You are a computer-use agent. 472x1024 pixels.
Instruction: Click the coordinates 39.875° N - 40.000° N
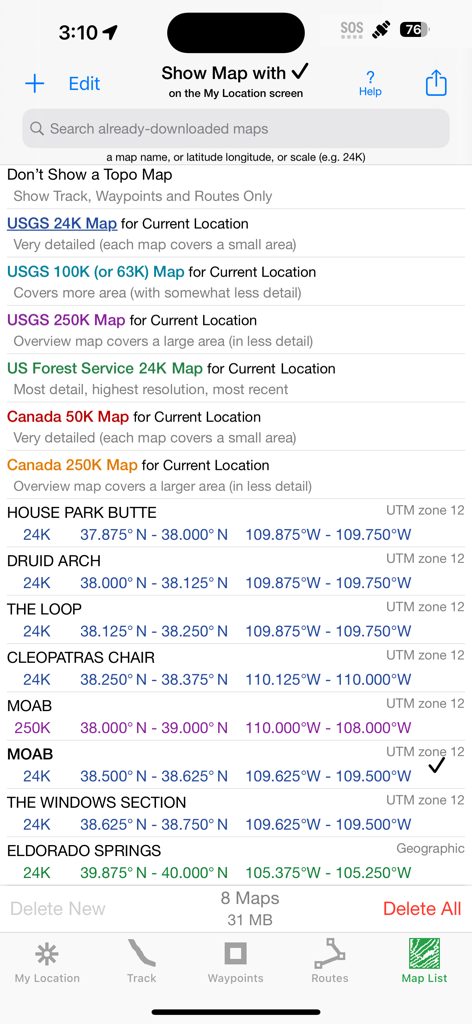pyautogui.click(x=154, y=873)
